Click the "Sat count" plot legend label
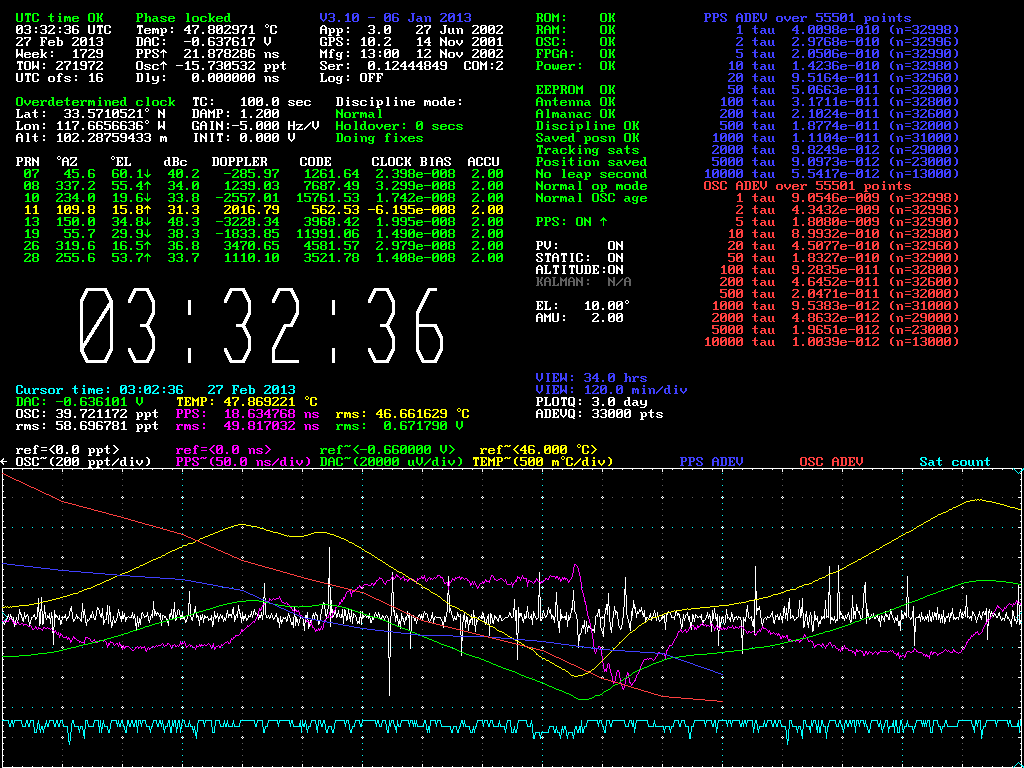The height and width of the screenshot is (768, 1024). [955, 462]
